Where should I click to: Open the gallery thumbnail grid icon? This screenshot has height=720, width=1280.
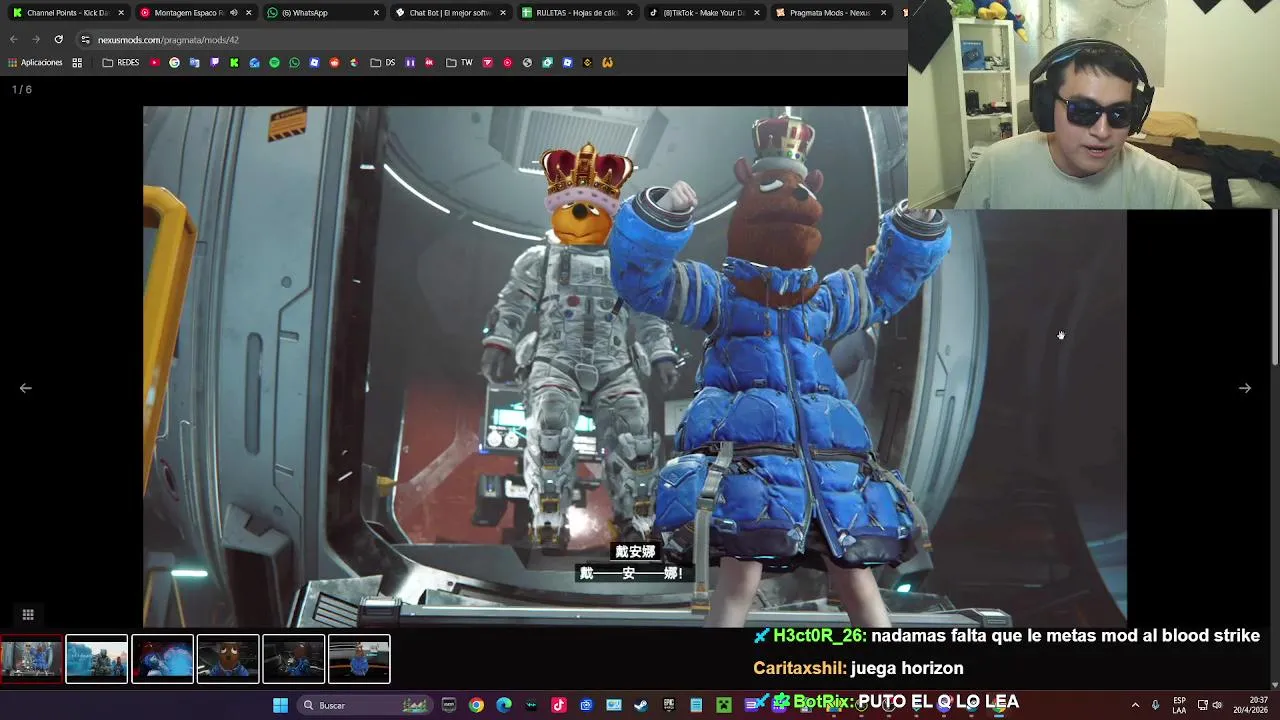click(x=28, y=614)
